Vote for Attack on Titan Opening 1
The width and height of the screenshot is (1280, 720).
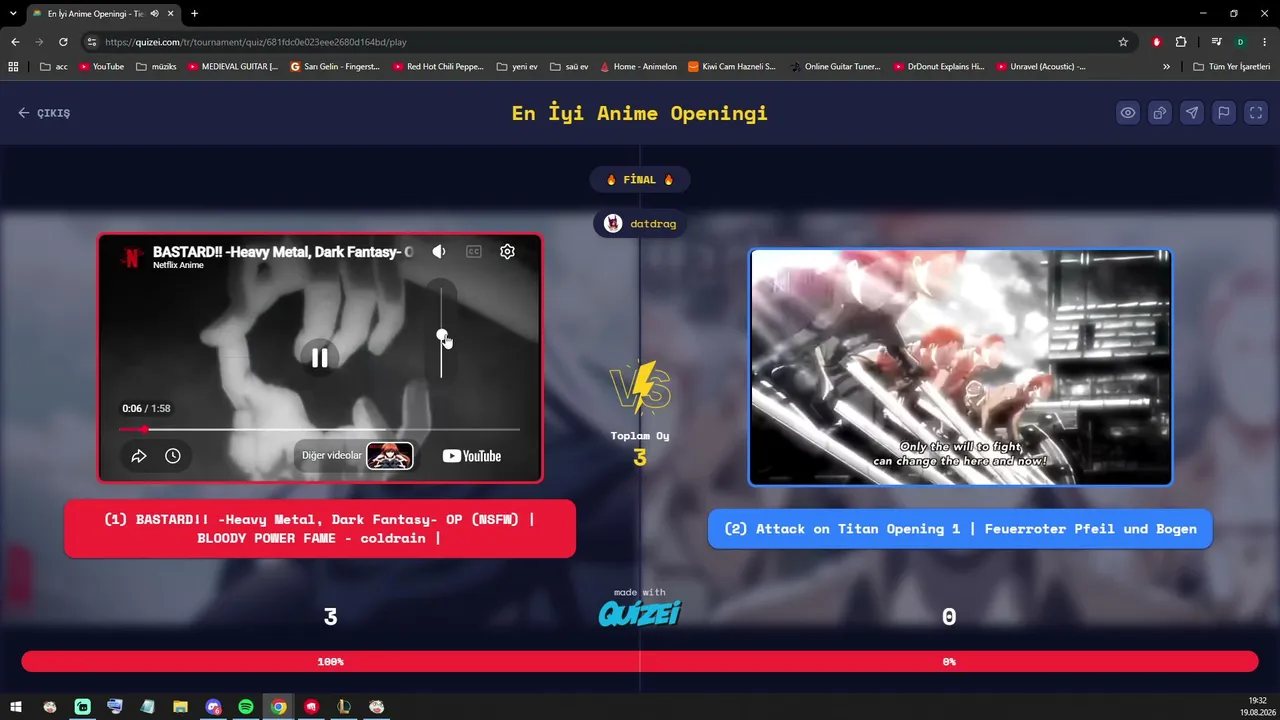[960, 529]
